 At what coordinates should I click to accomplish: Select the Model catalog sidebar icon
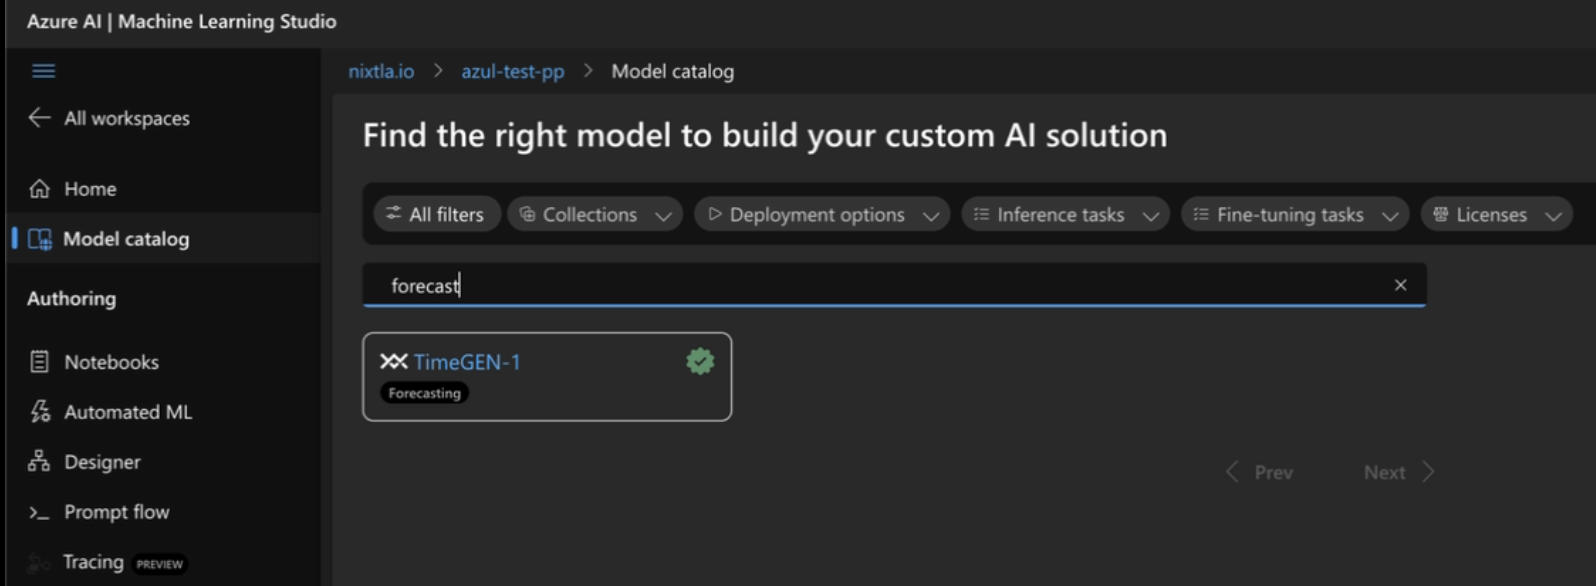40,239
